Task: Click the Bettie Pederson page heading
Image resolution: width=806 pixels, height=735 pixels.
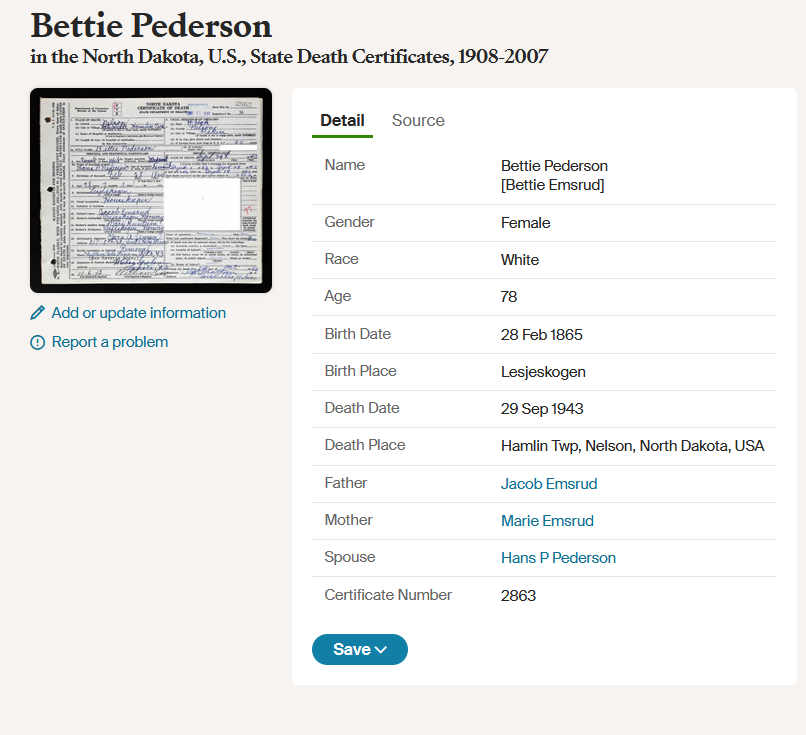Action: (x=151, y=26)
